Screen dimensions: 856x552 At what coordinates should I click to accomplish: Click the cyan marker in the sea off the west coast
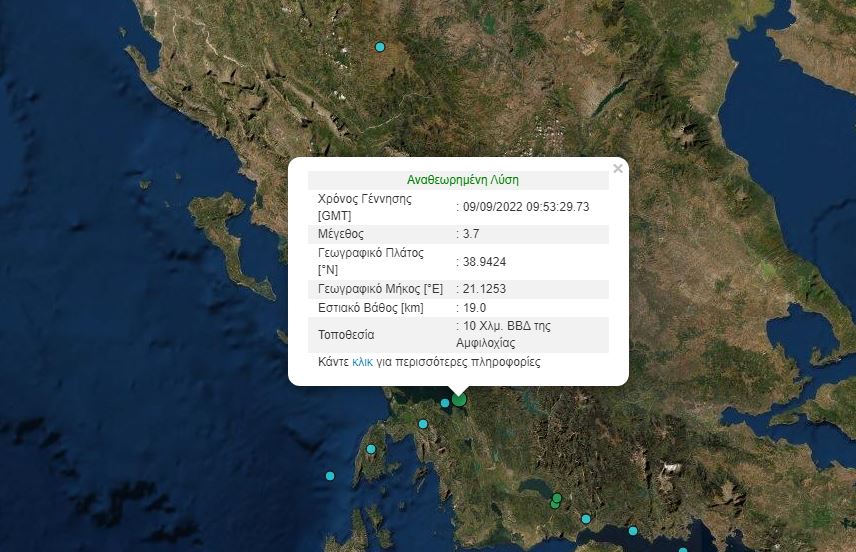tap(330, 476)
